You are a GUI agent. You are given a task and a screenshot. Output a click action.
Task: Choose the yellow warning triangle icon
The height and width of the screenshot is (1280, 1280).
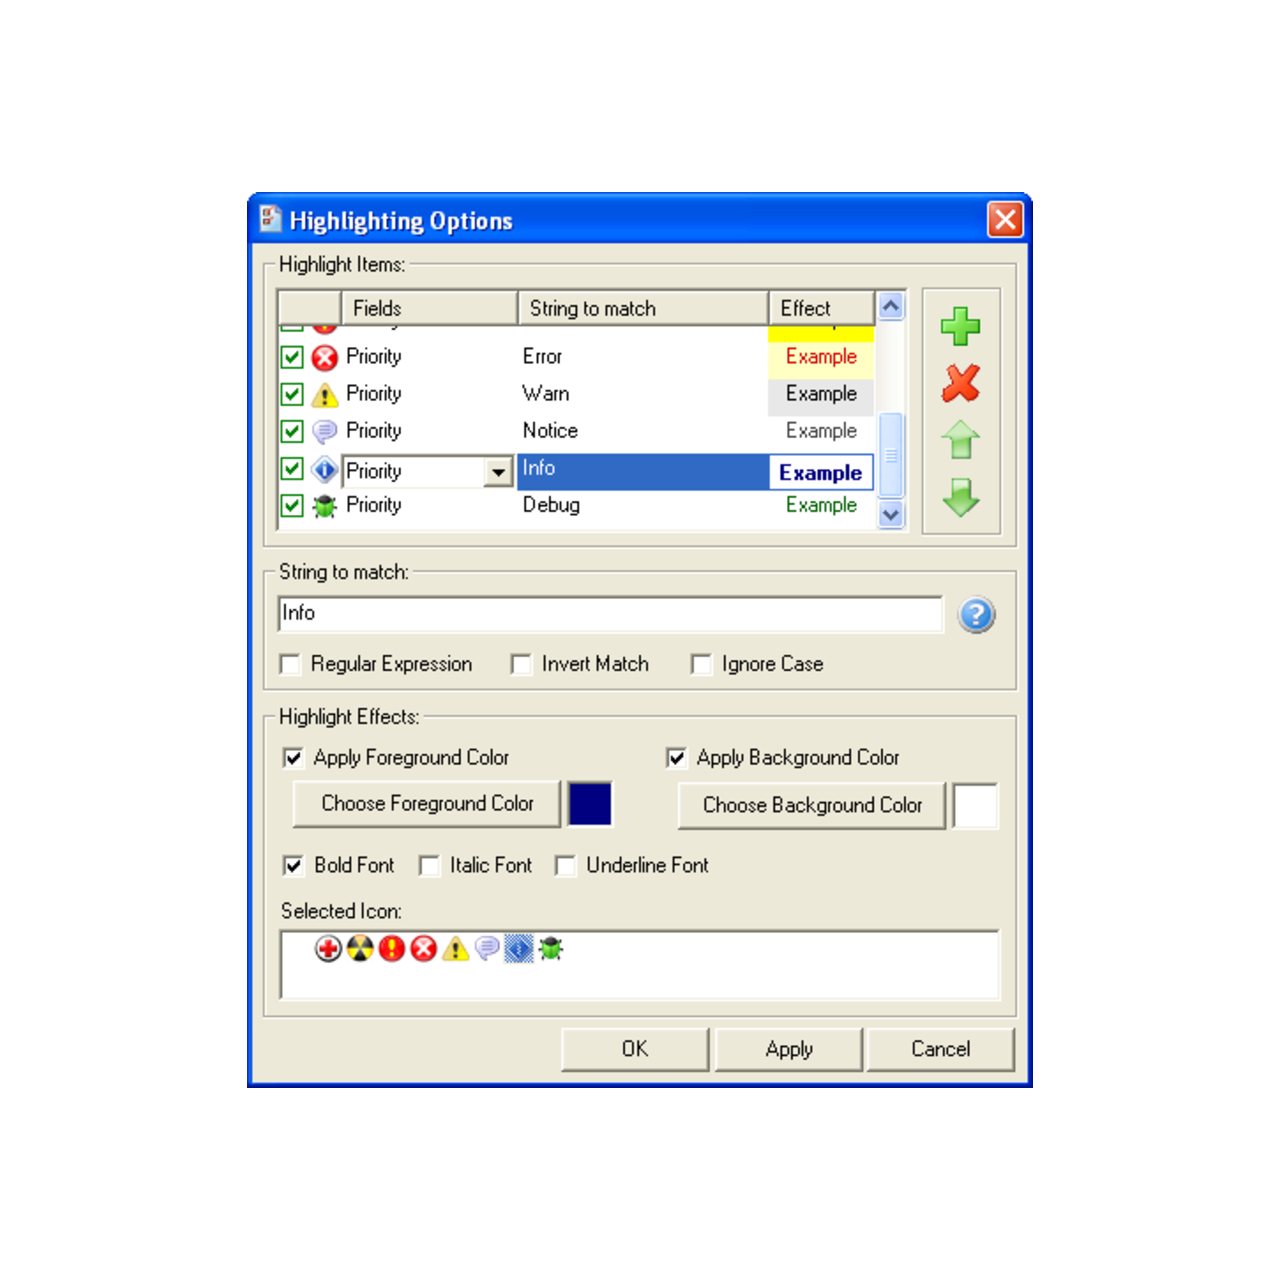tap(453, 948)
